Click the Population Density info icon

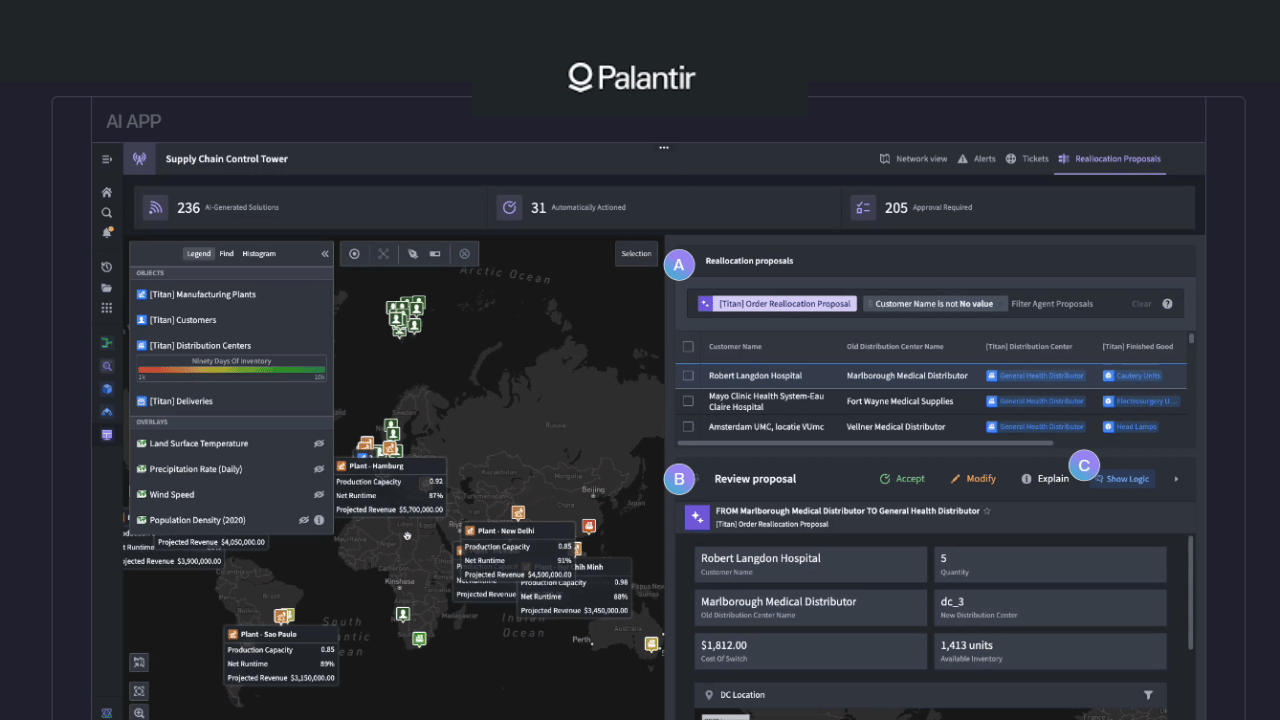click(319, 520)
